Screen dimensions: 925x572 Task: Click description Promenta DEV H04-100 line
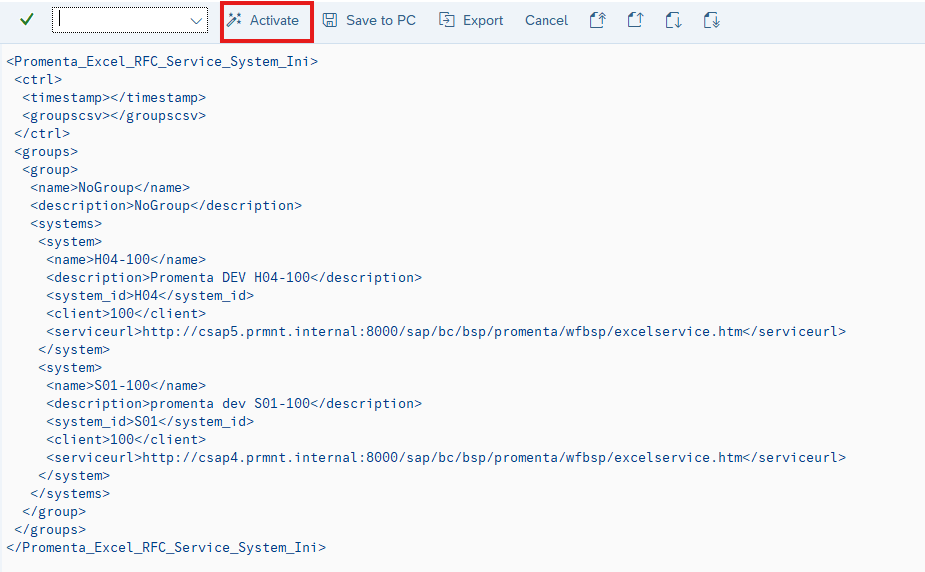(x=234, y=277)
